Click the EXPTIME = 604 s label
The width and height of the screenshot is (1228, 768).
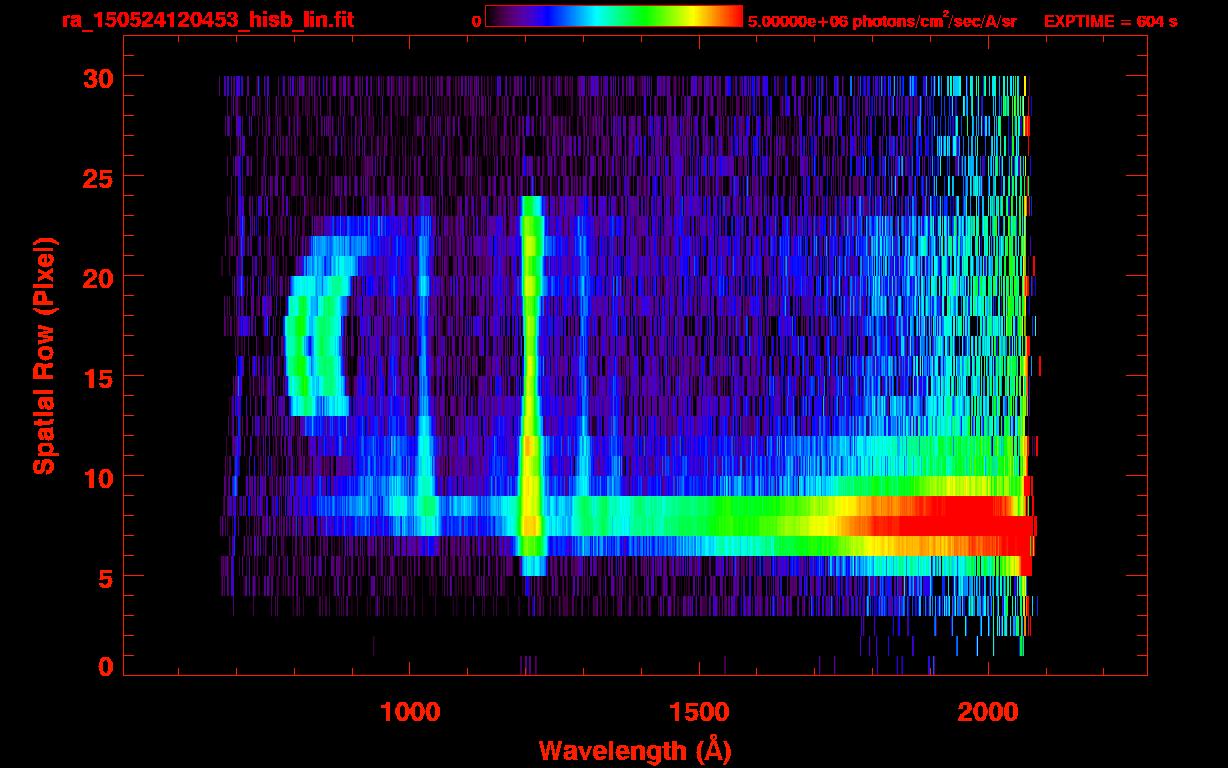(x=1110, y=21)
